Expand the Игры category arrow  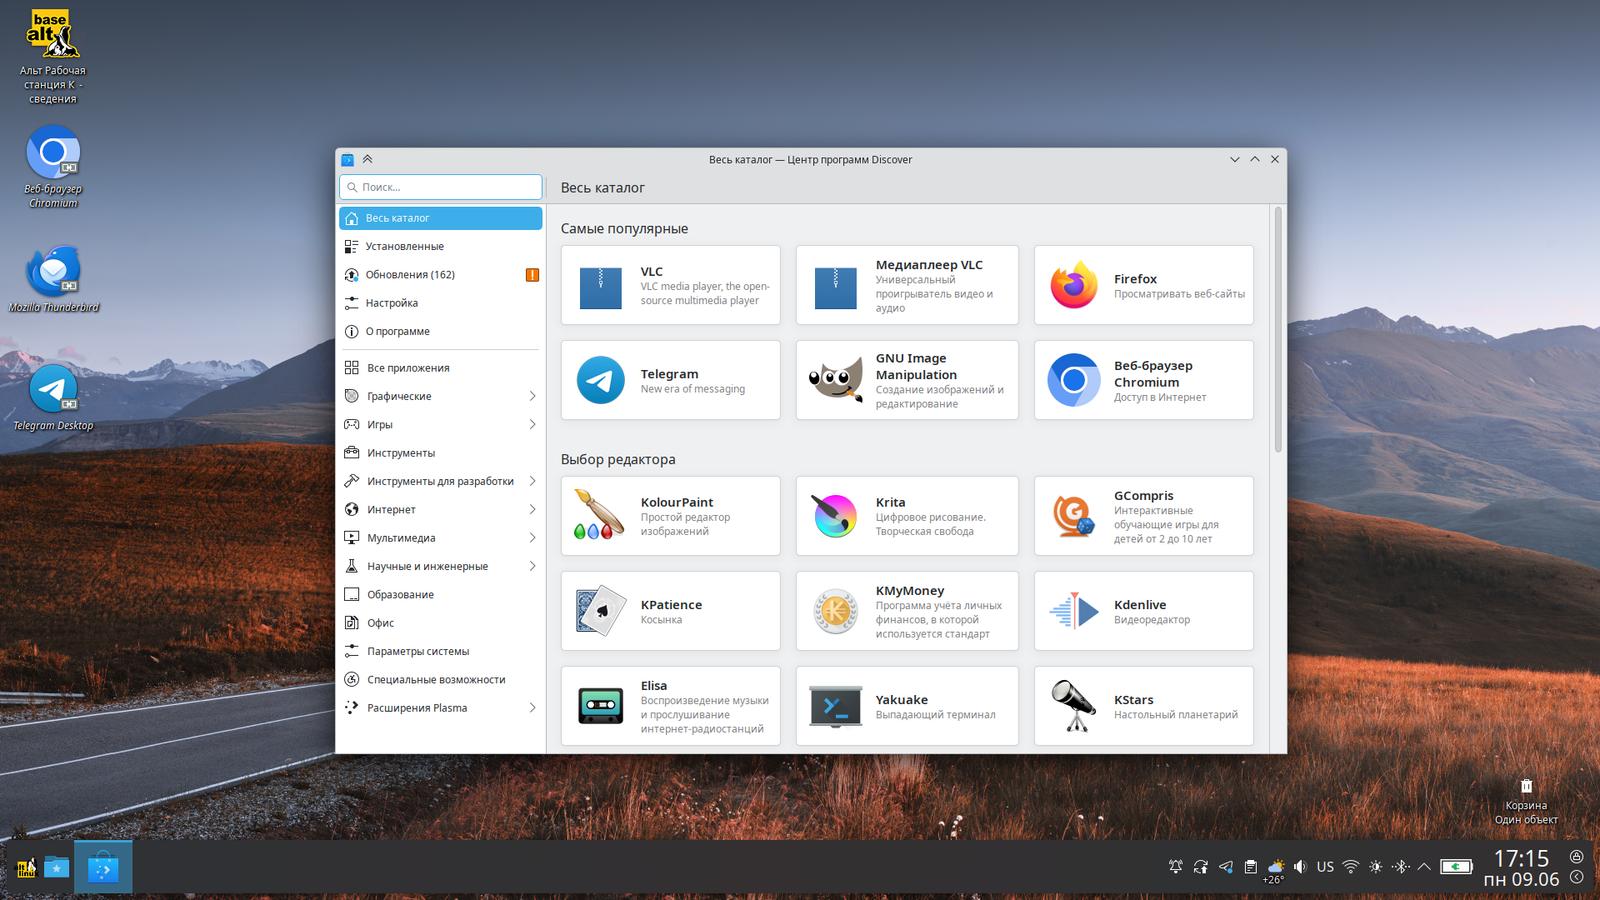532,424
